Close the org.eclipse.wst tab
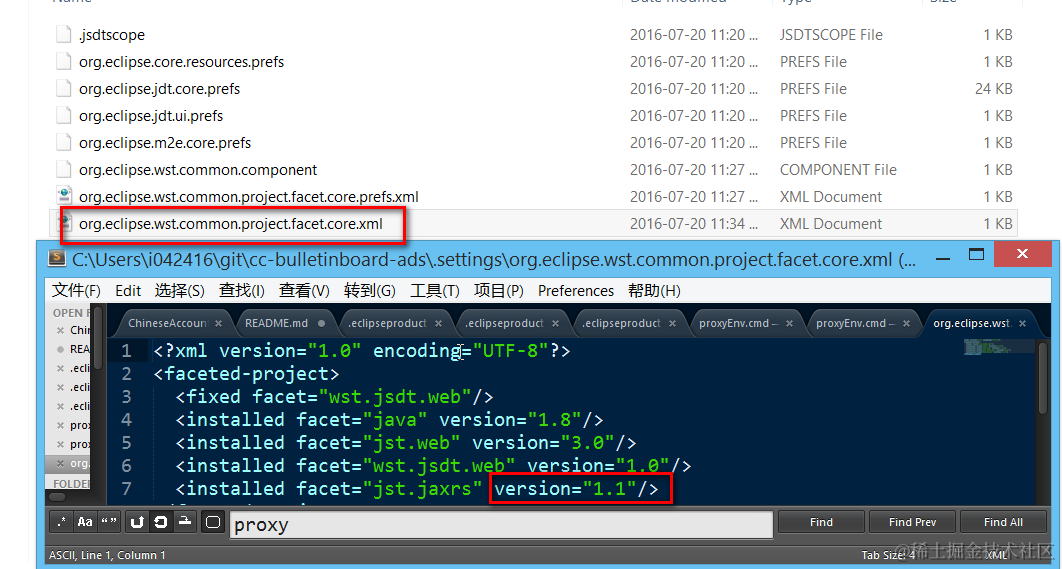This screenshot has width=1062, height=569. [1023, 324]
